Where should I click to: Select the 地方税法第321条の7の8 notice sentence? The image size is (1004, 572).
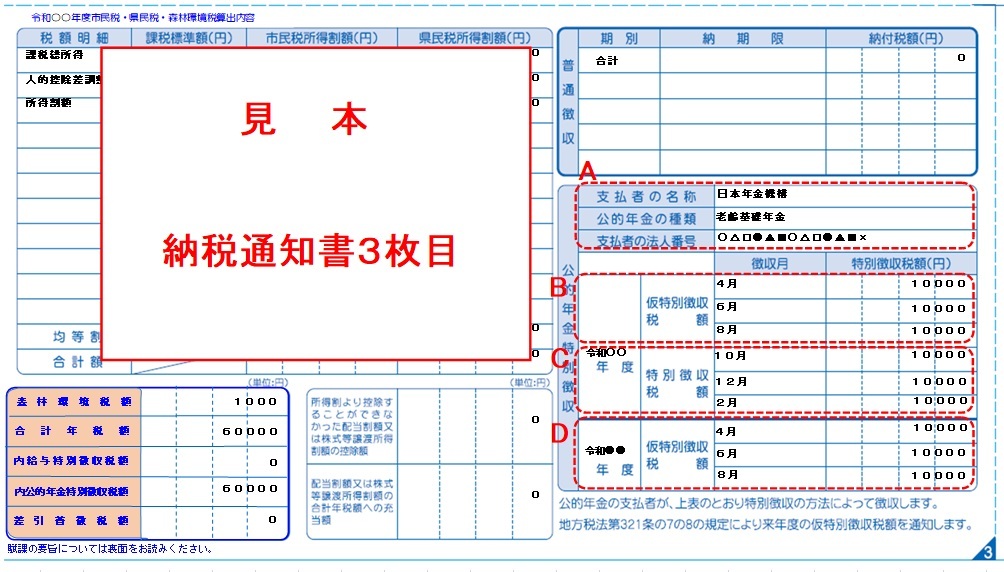[766, 525]
